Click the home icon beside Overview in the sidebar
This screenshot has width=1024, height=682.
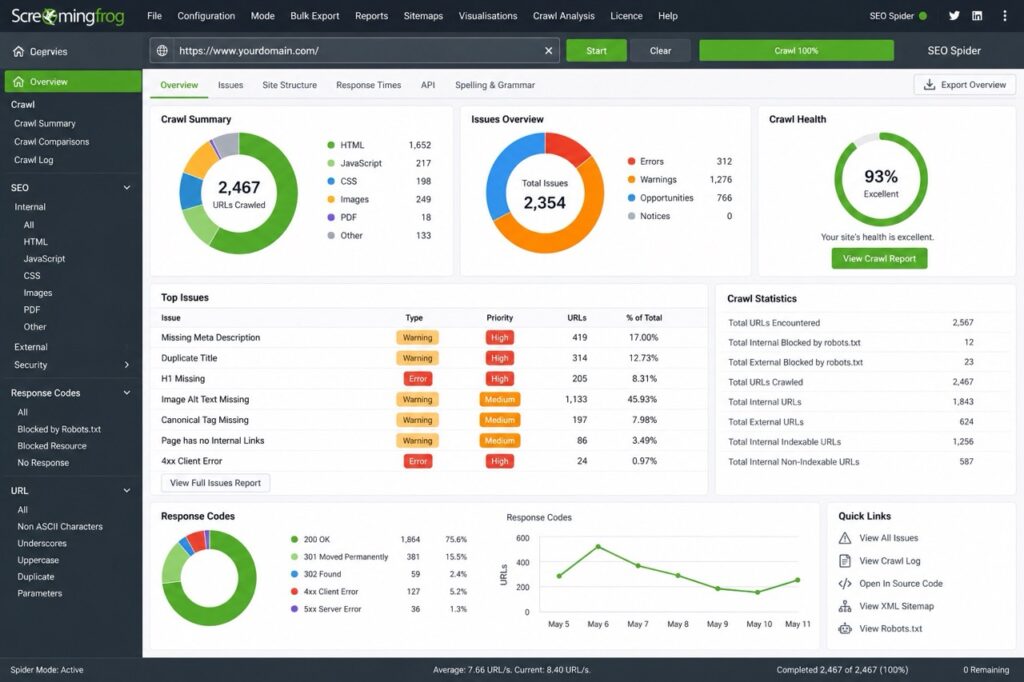pyautogui.click(x=18, y=82)
